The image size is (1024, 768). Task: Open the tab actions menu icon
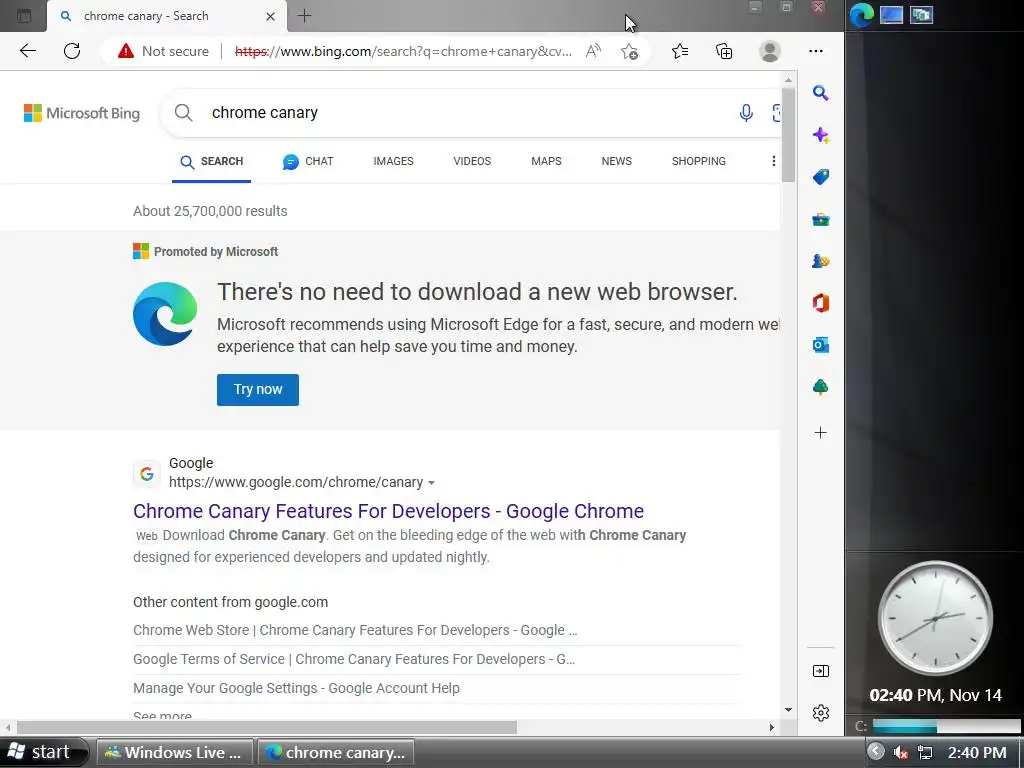[x=24, y=16]
